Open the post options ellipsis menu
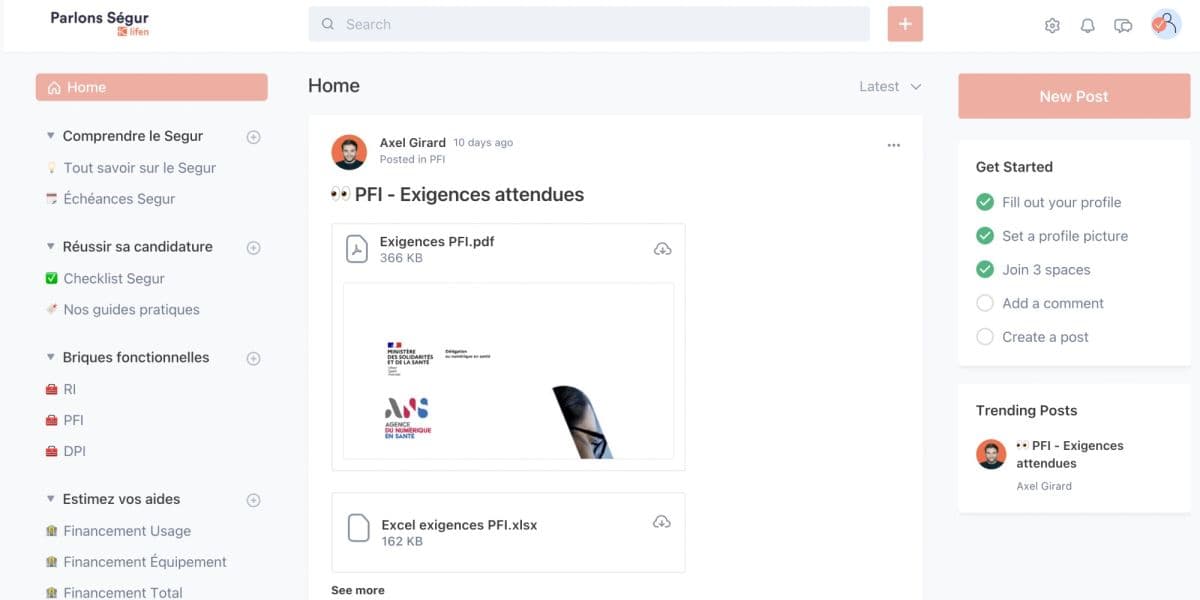Screen dimensions: 1200x600 point(893,144)
